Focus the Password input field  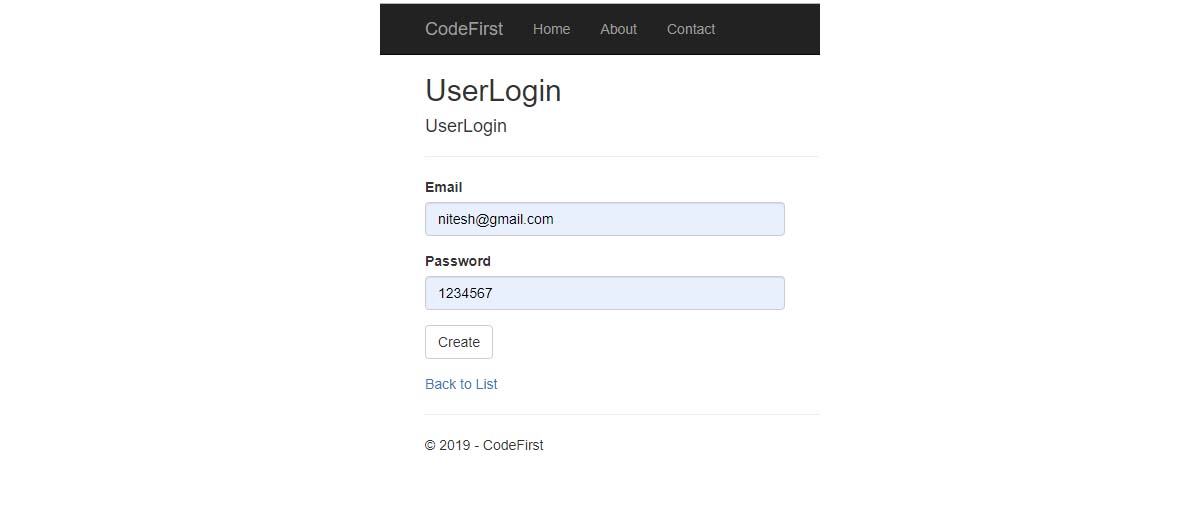605,293
